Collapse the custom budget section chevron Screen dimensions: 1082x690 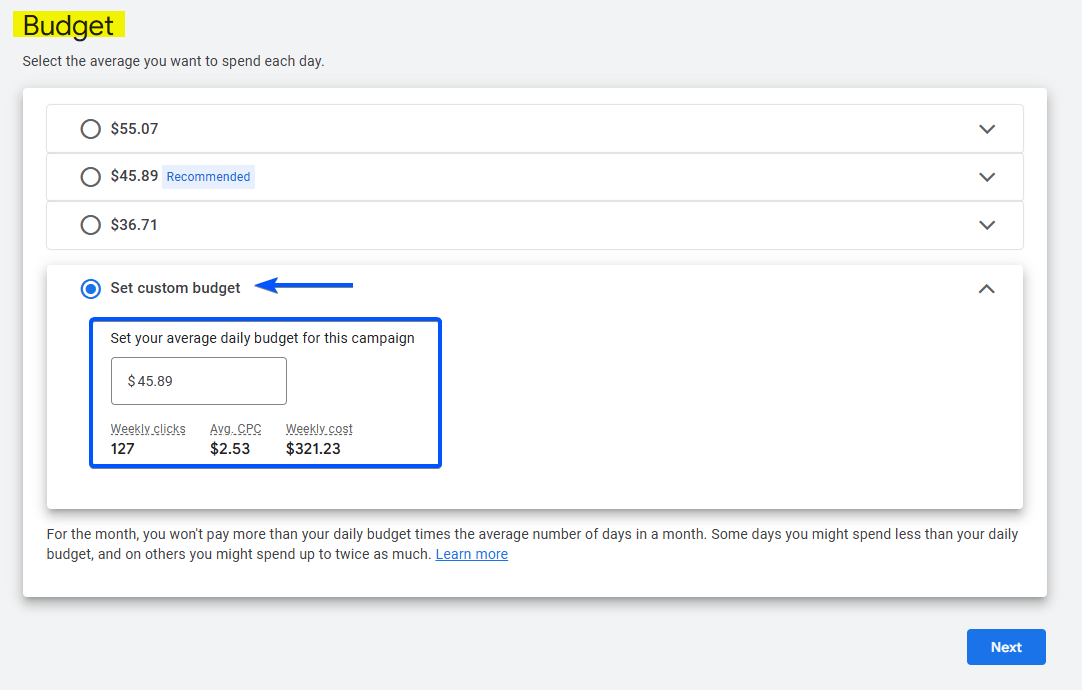(987, 289)
